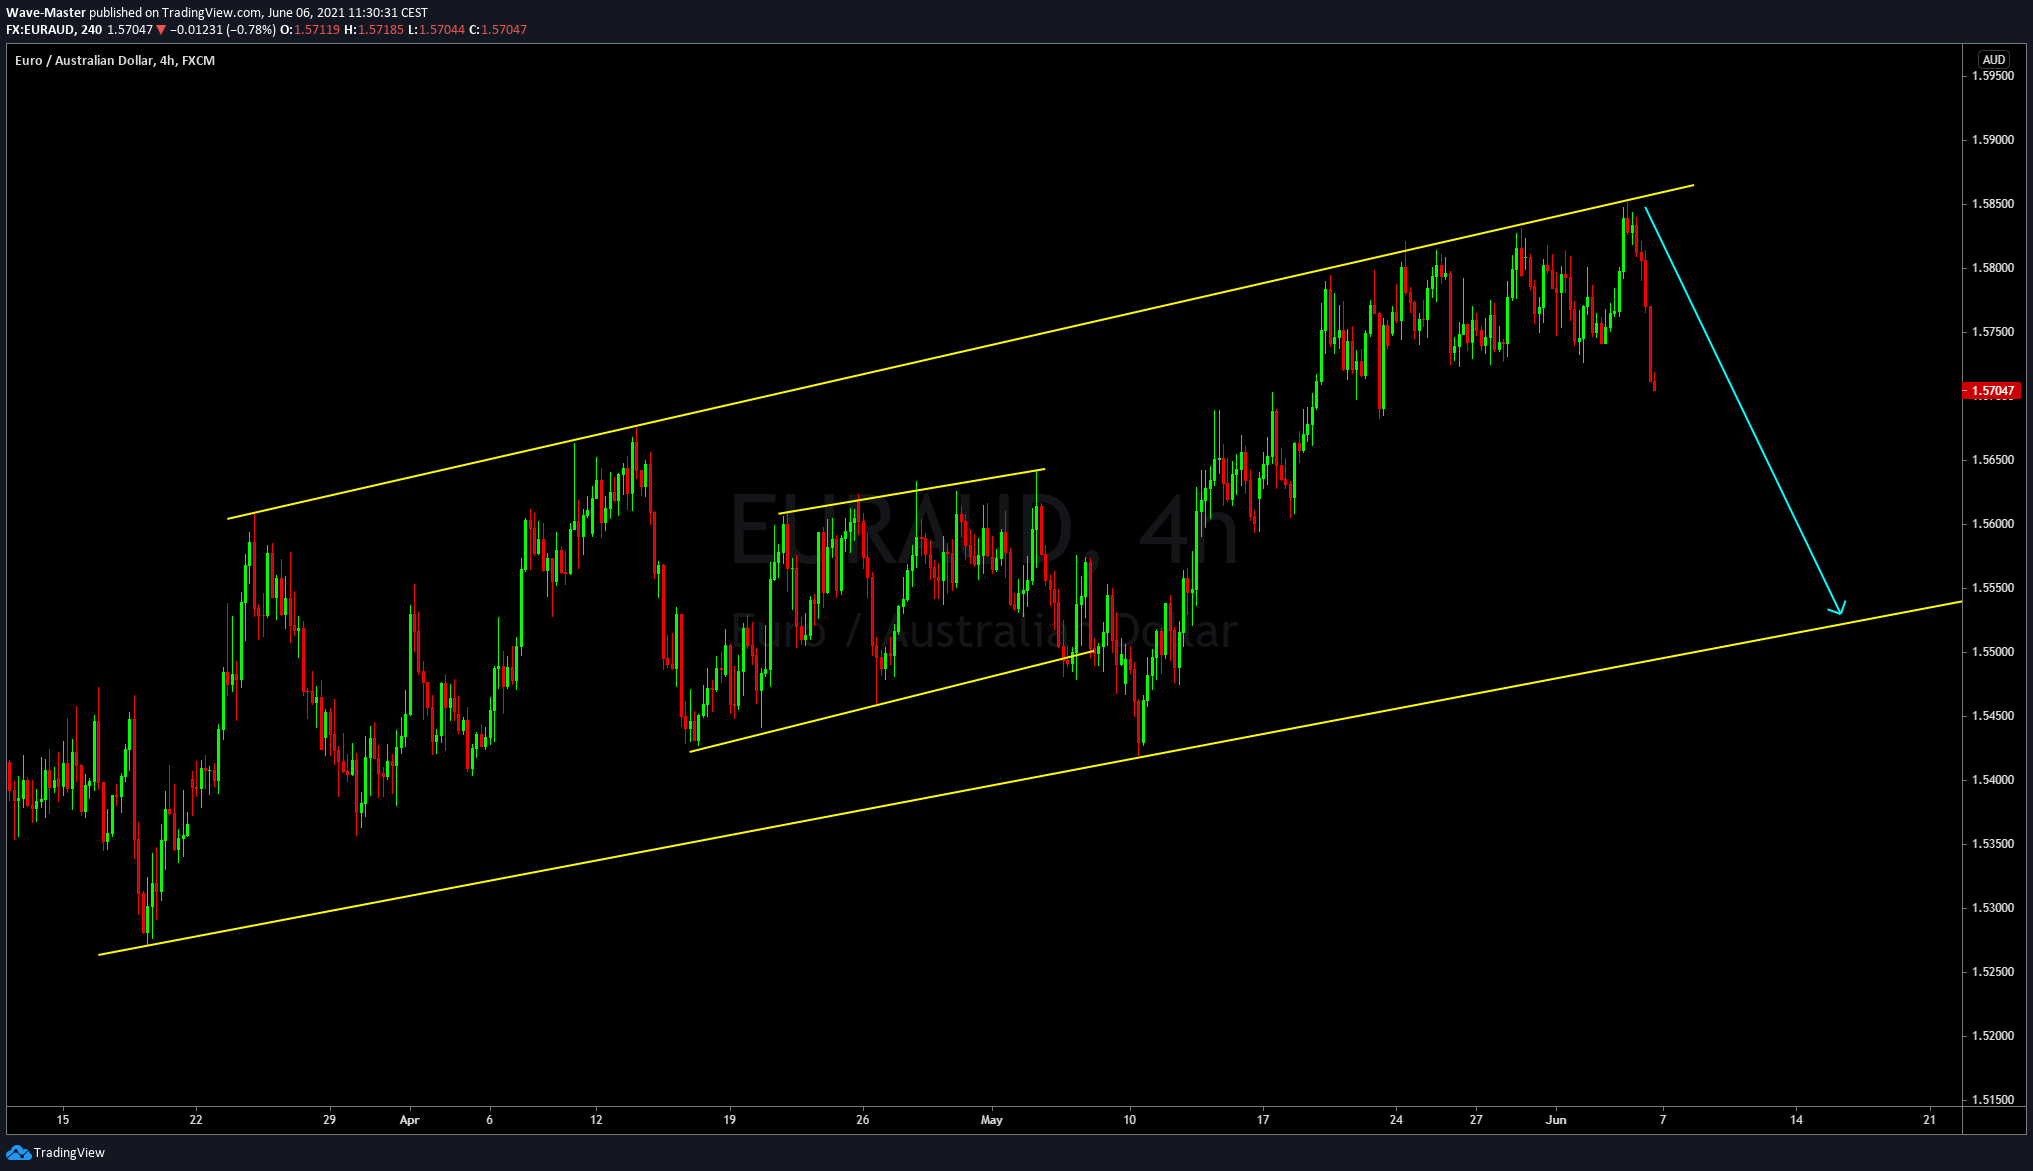Click the 17 date label on time axis
2033x1171 pixels.
1262,1120
